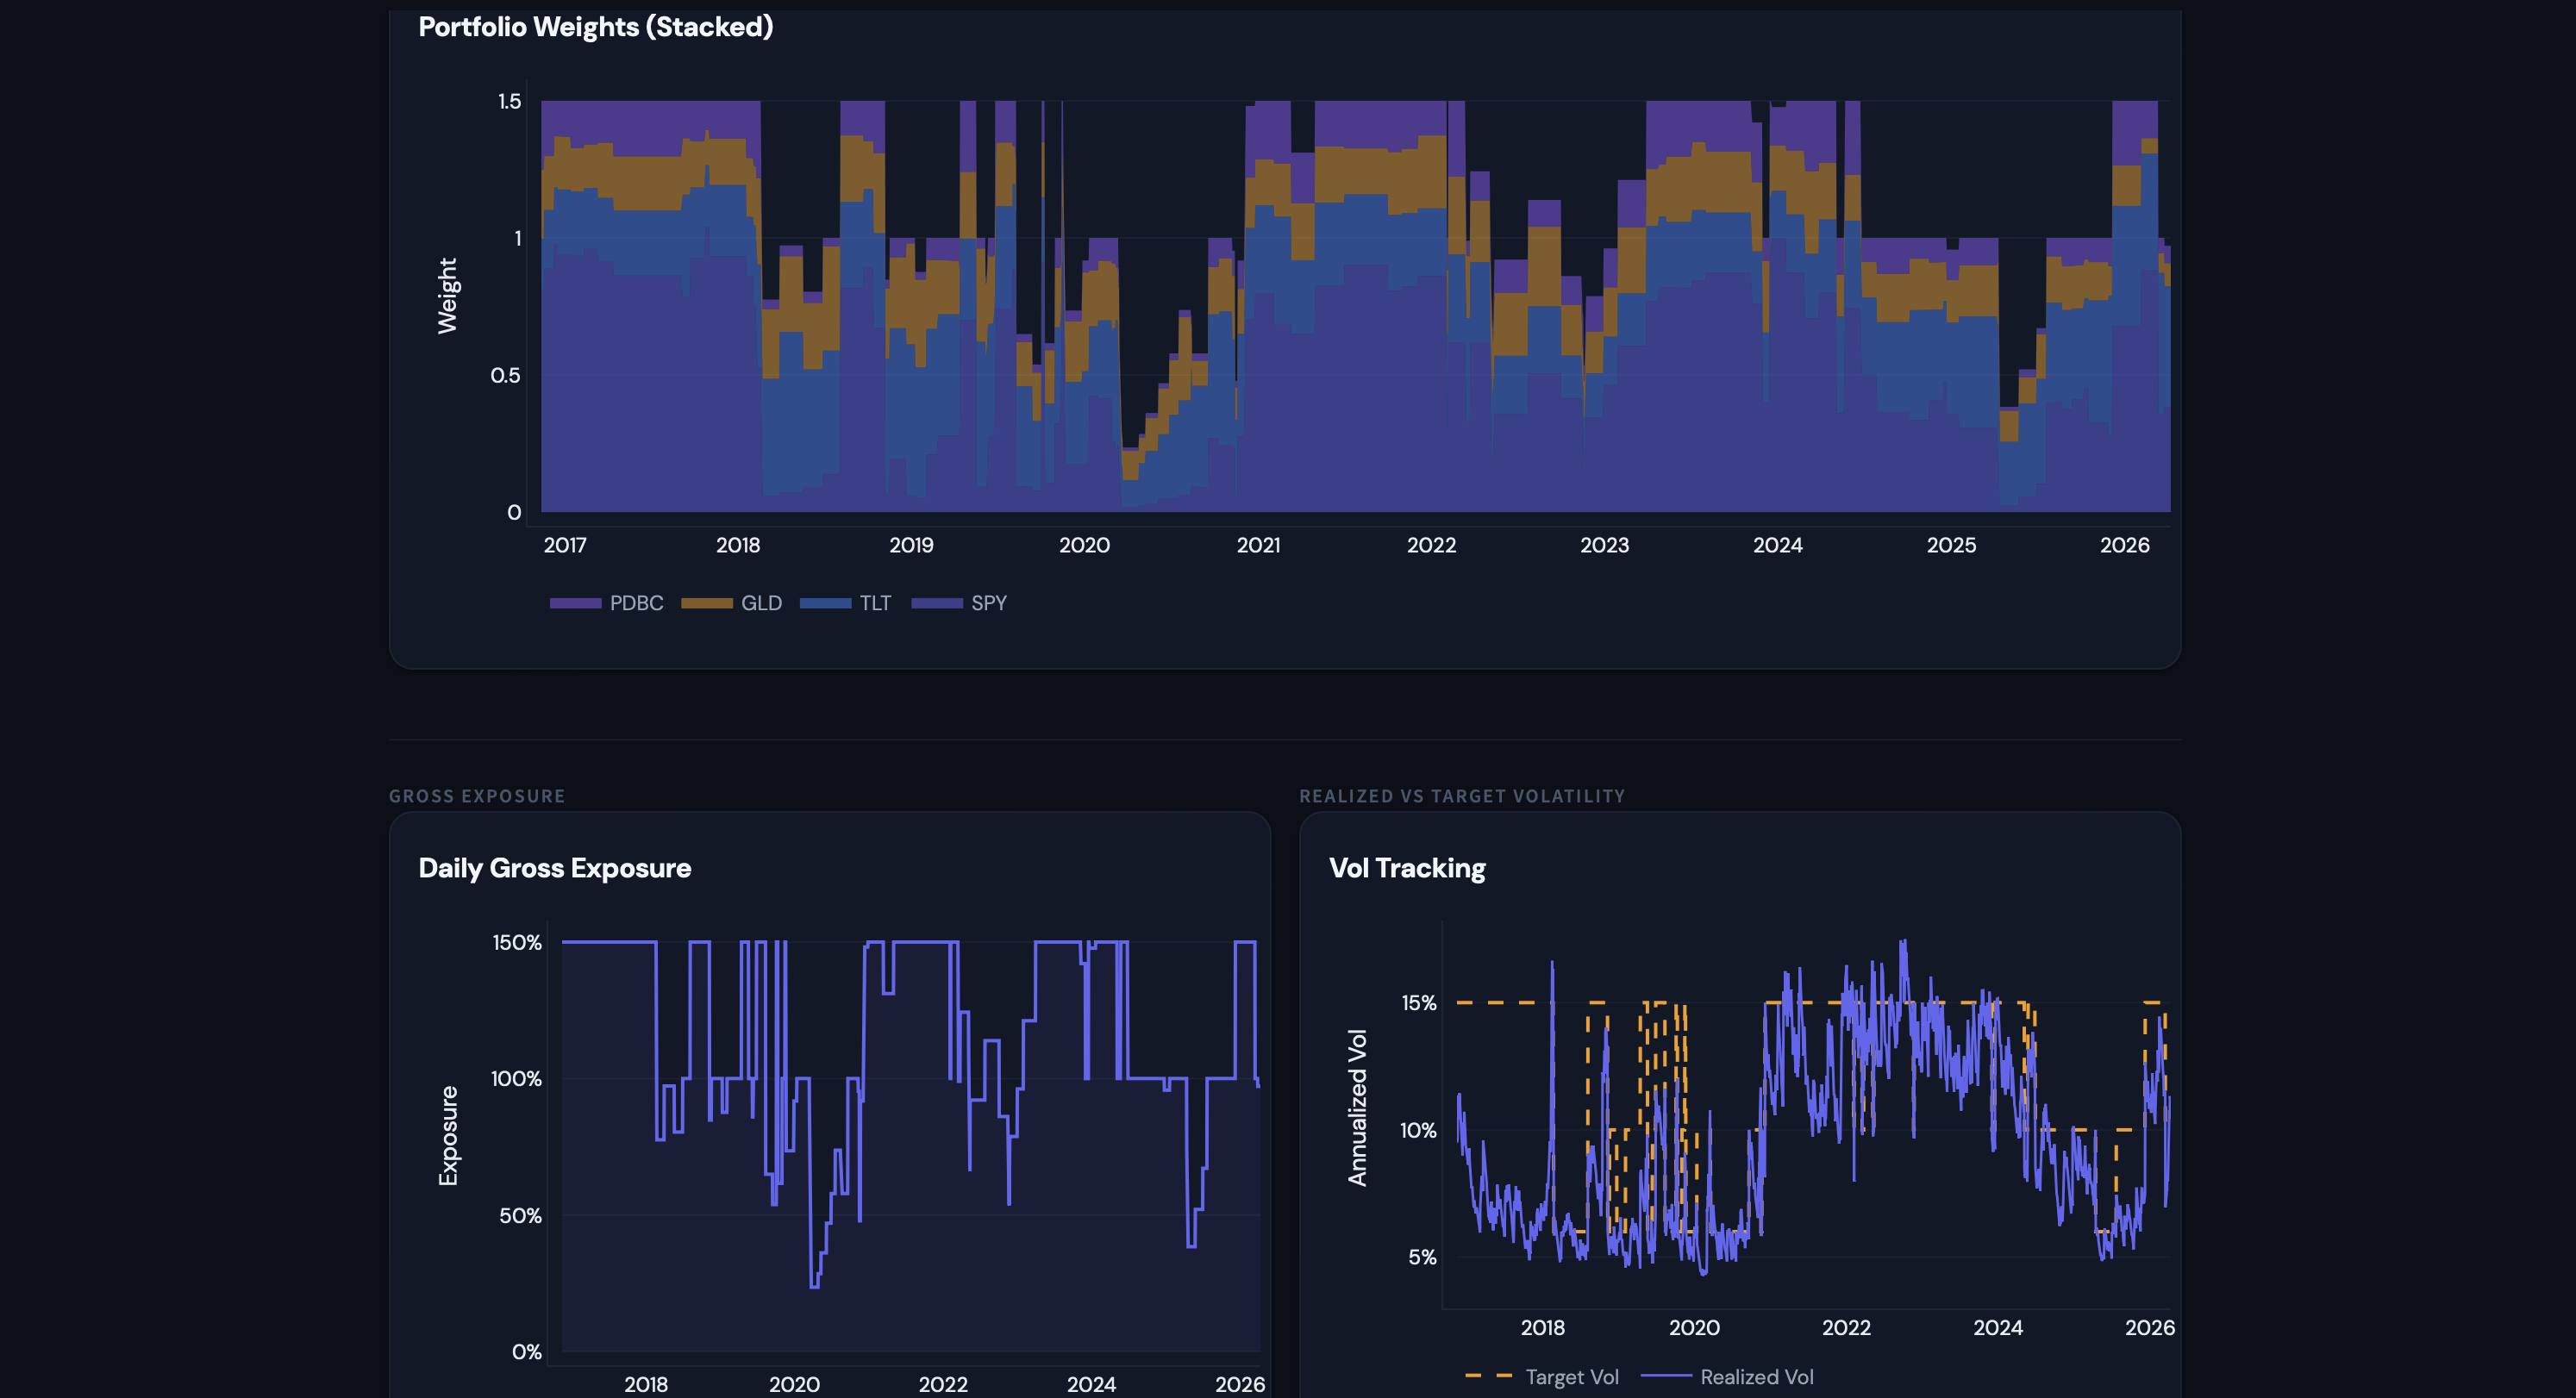Image resolution: width=2576 pixels, height=1398 pixels.
Task: Toggle the GLD series in legend
Action: pos(760,603)
